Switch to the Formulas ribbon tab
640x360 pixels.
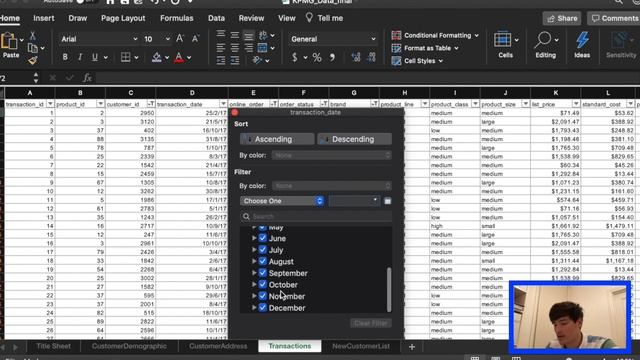pyautogui.click(x=177, y=18)
